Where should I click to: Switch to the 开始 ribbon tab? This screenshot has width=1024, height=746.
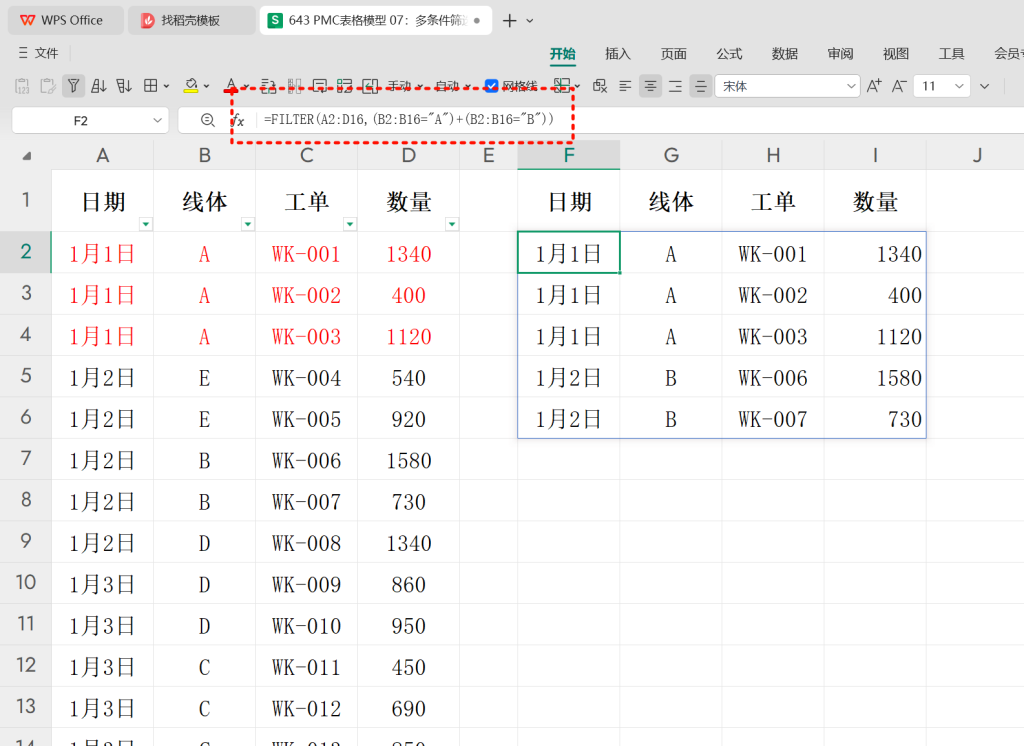point(562,54)
